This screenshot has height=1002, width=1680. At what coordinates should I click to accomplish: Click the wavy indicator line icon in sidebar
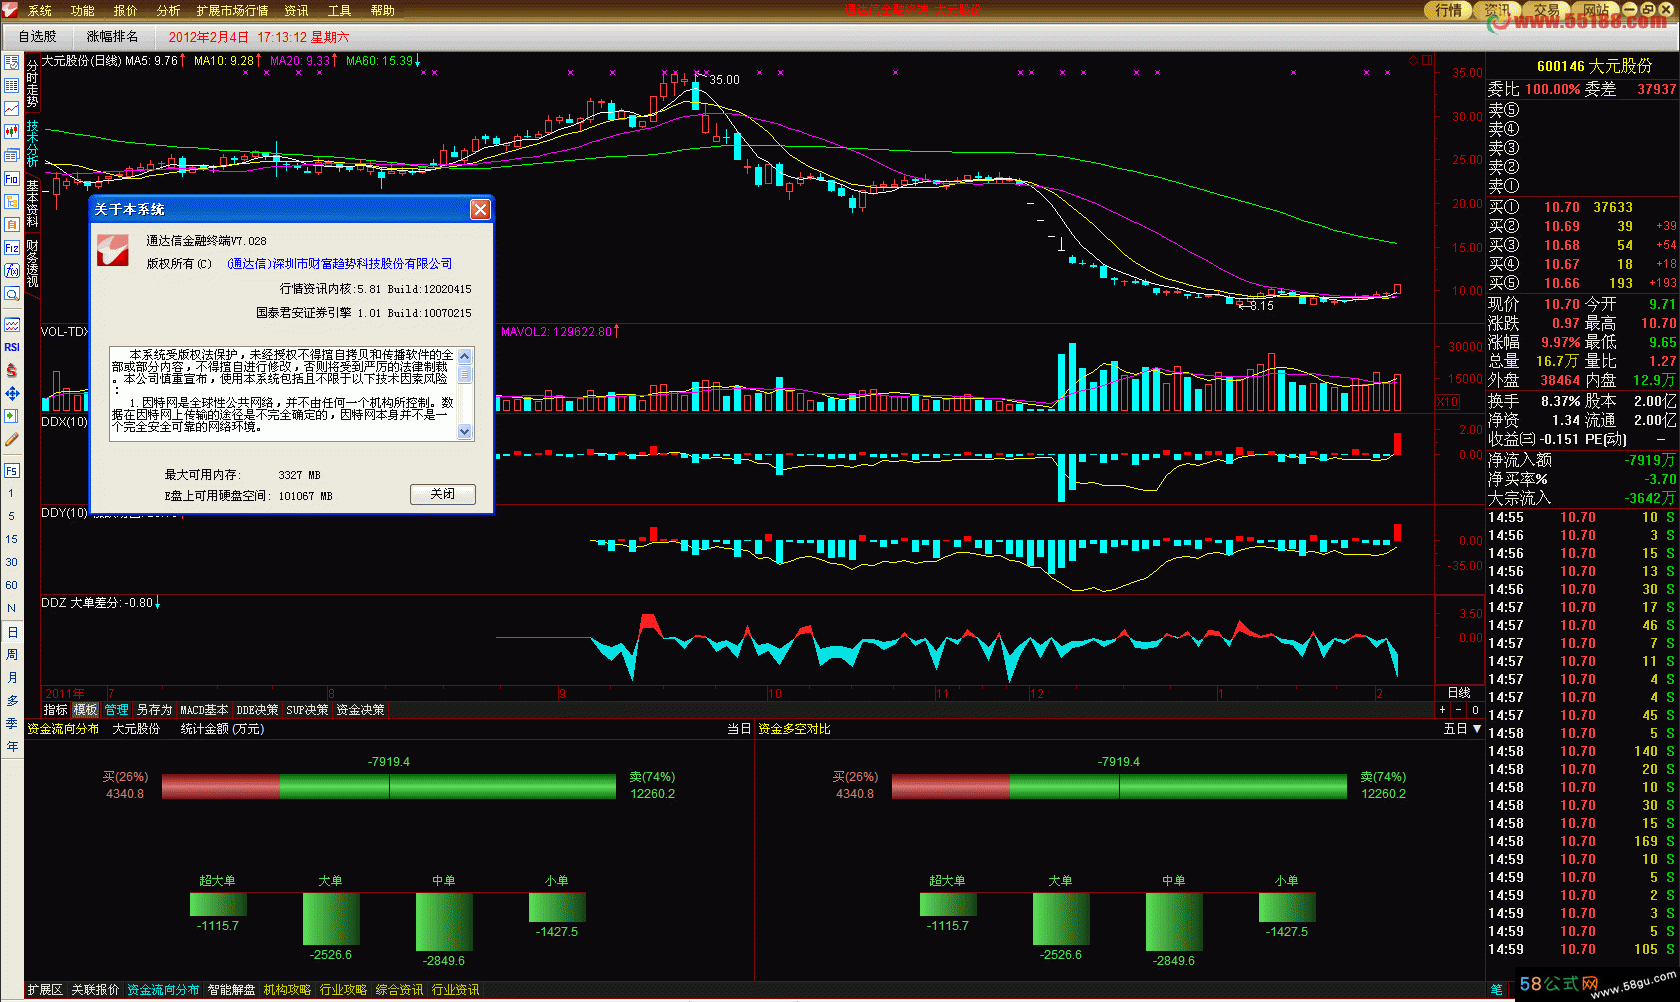(x=12, y=324)
